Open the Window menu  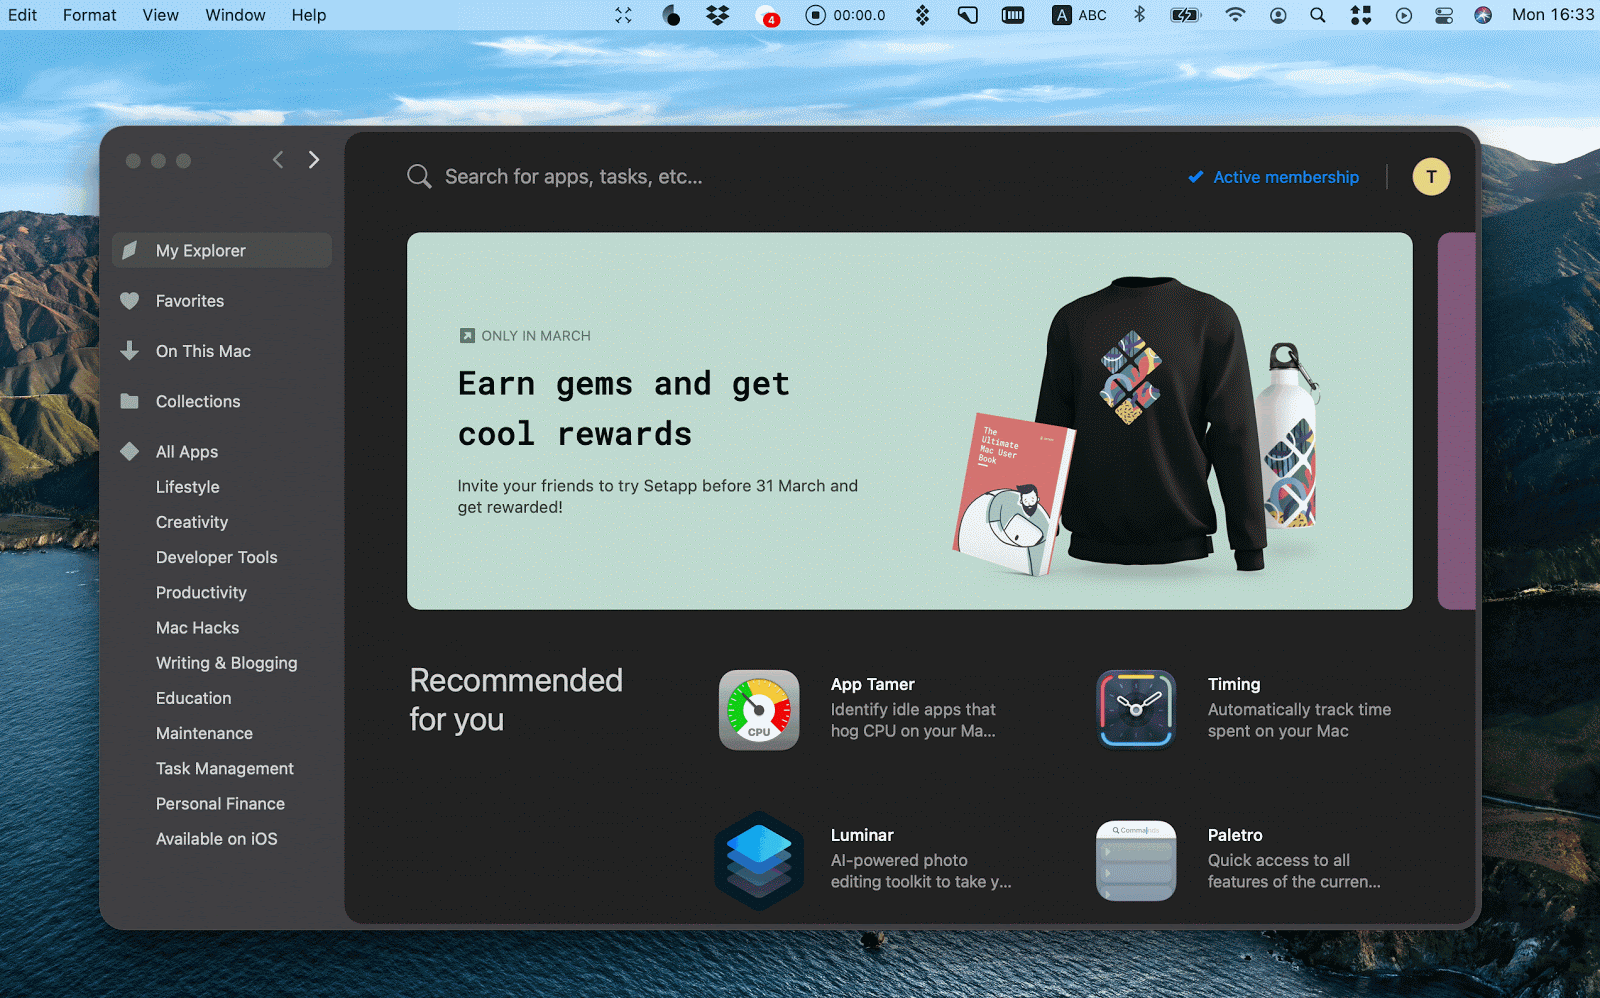[236, 15]
